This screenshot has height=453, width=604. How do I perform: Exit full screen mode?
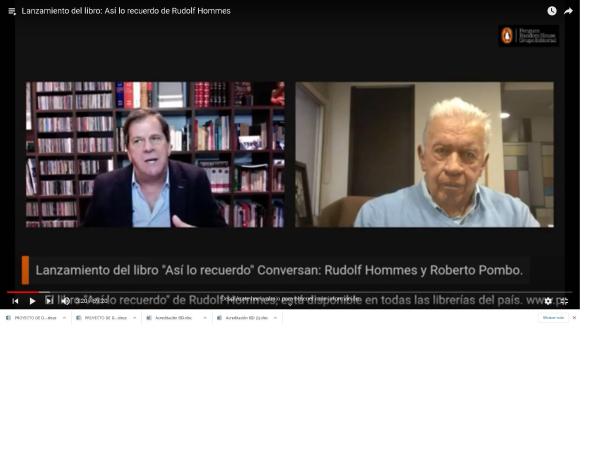(x=564, y=301)
